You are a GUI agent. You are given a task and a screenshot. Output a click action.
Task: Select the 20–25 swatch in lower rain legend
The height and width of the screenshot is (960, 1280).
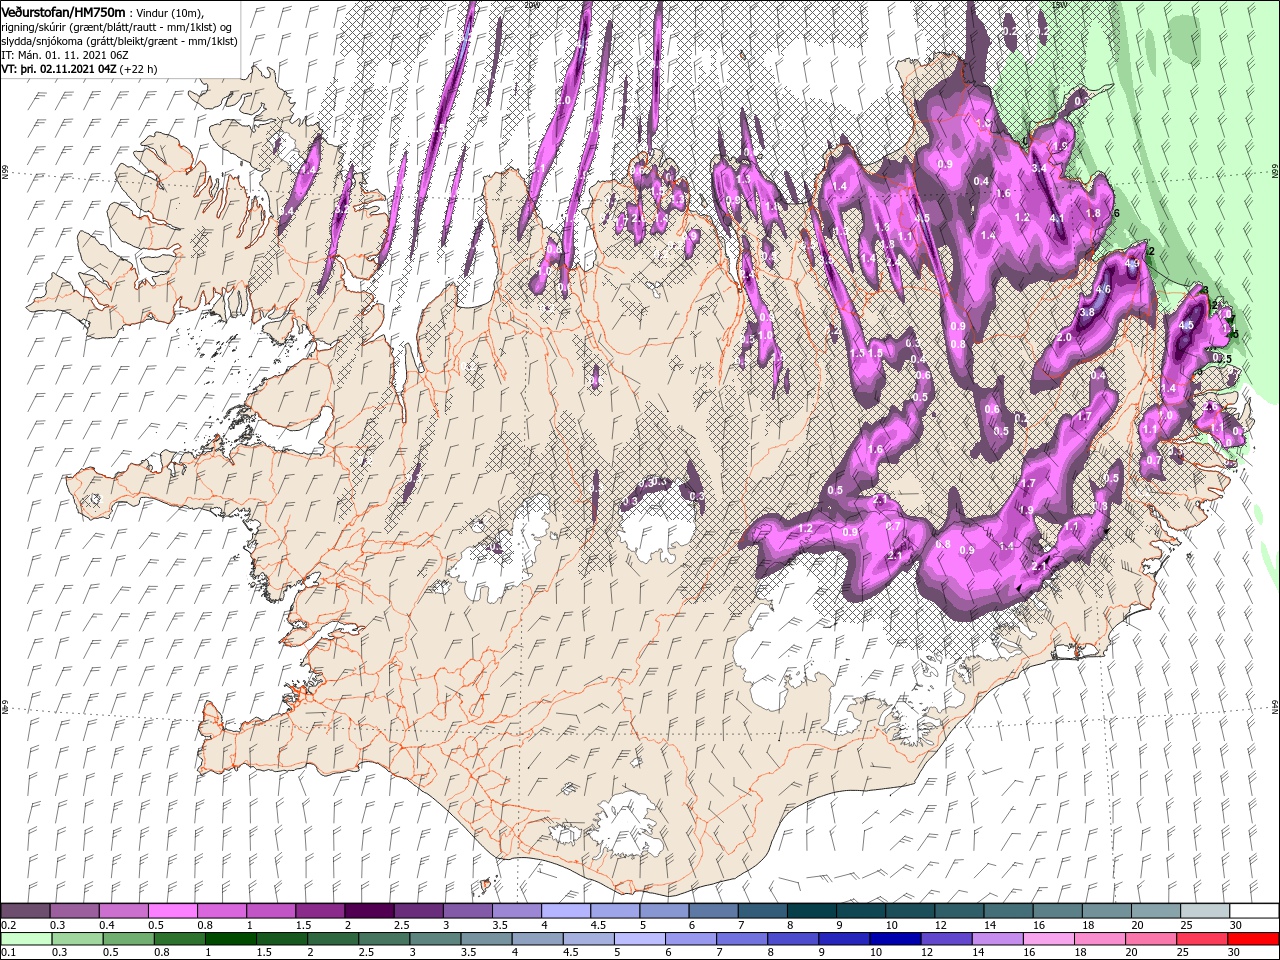click(1150, 939)
